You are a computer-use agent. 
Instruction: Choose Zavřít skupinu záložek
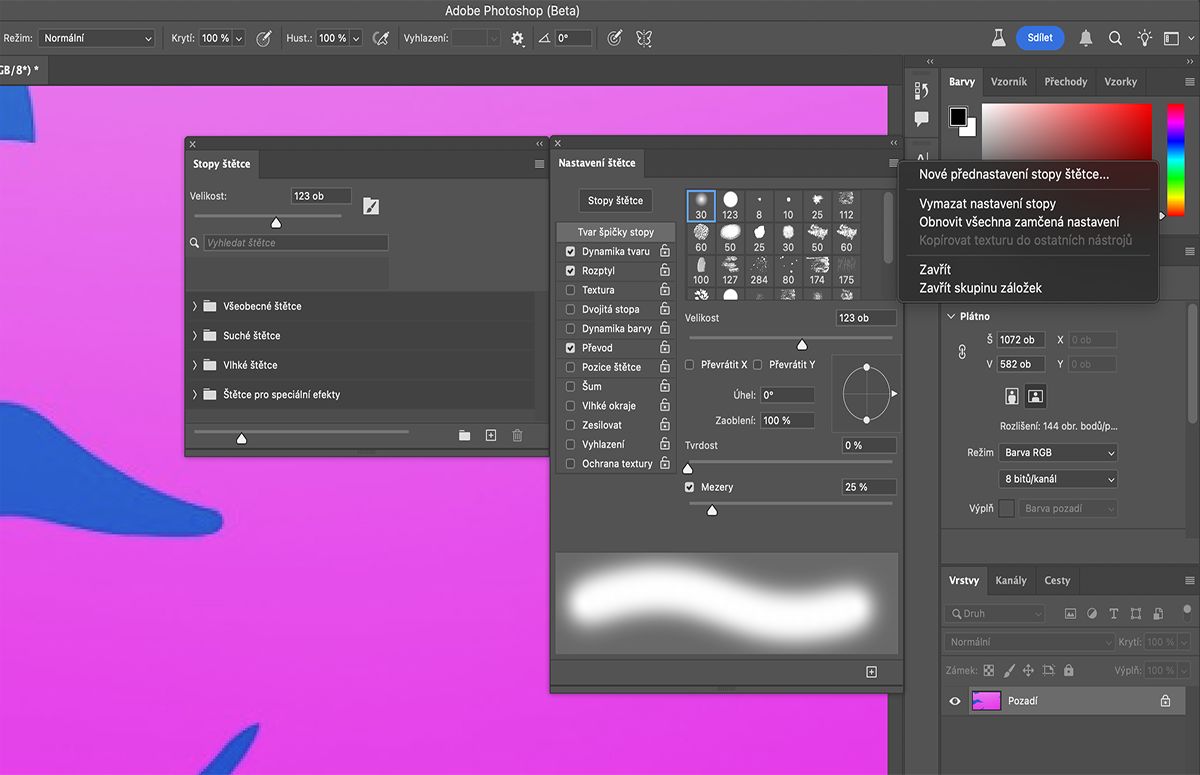tap(980, 288)
